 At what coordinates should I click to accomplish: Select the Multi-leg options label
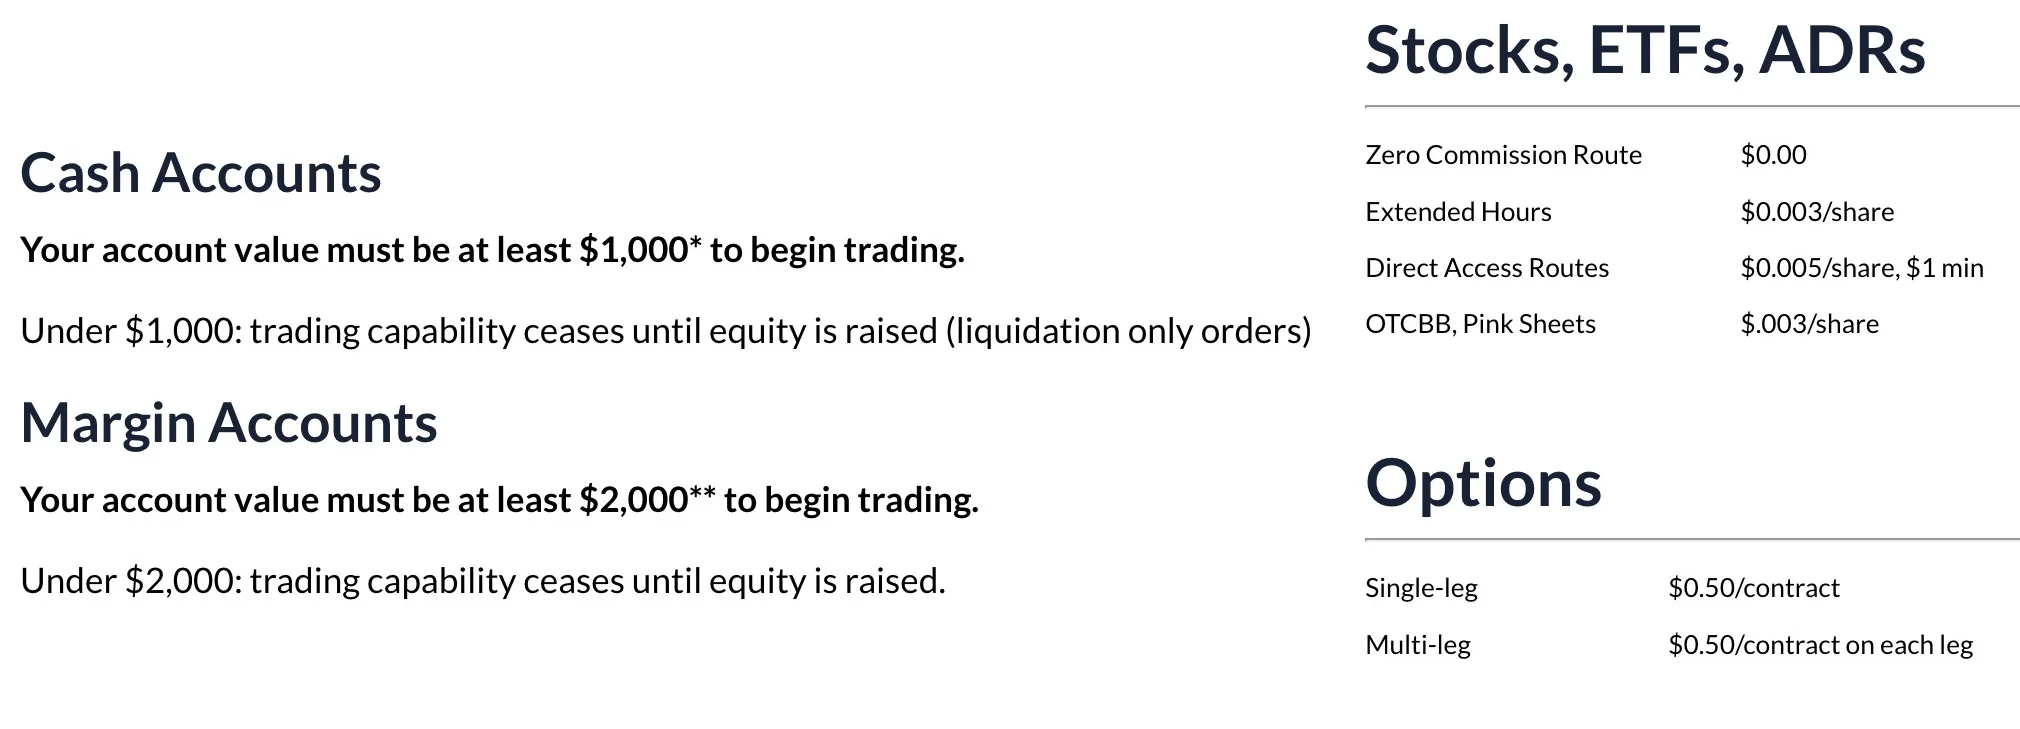1418,645
